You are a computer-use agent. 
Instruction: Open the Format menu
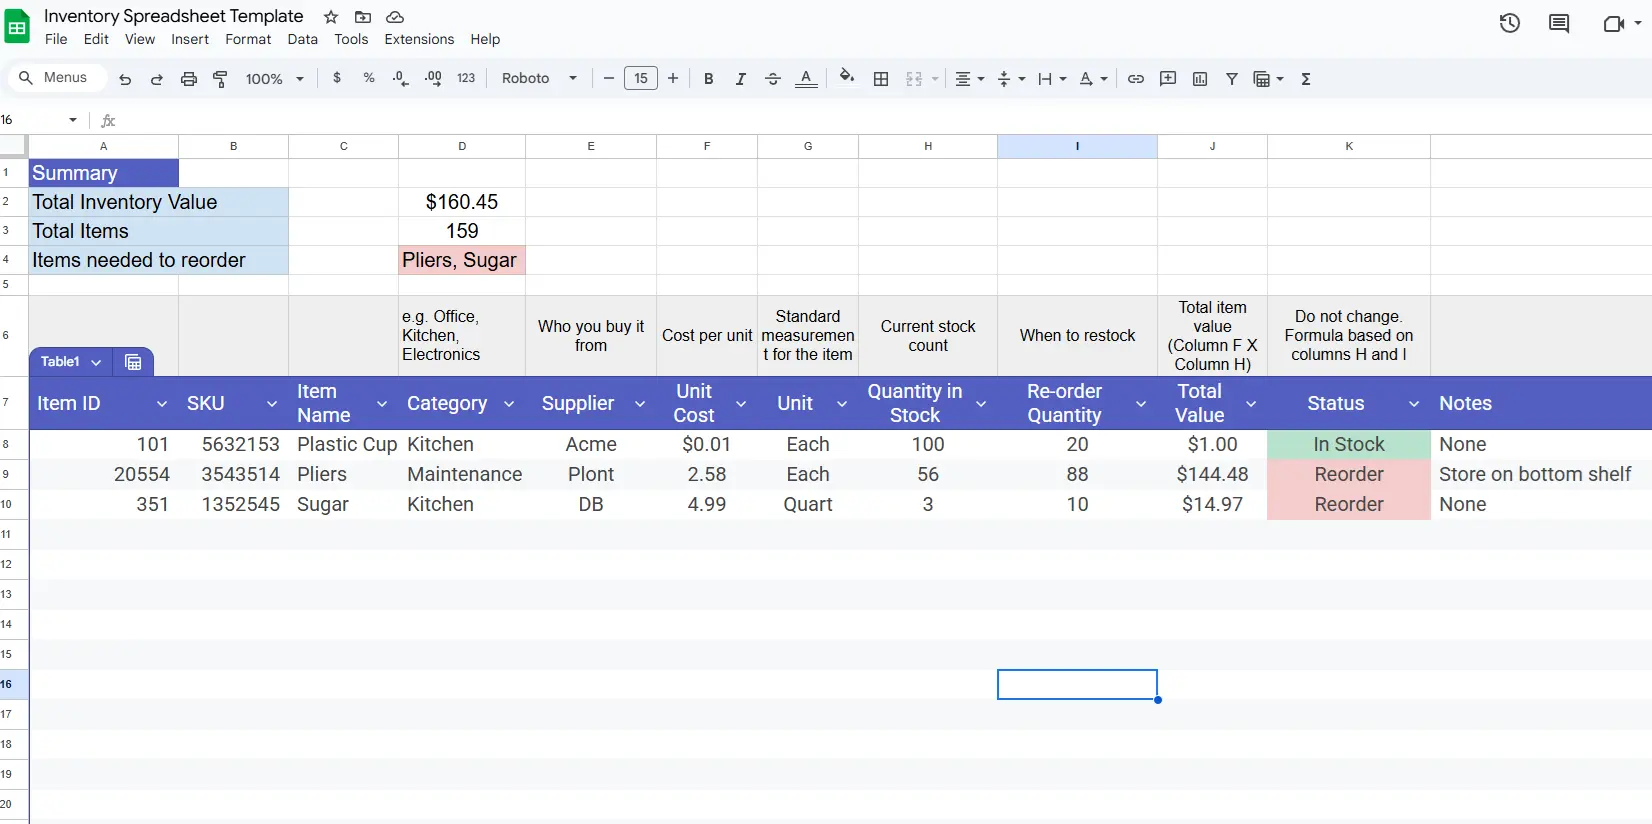coord(248,39)
